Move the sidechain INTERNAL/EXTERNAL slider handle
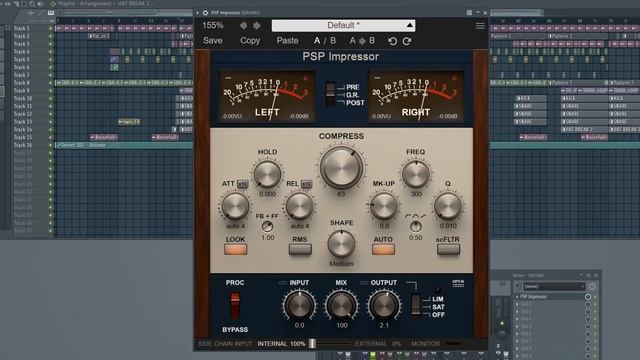This screenshot has width=640, height=360. (x=312, y=344)
